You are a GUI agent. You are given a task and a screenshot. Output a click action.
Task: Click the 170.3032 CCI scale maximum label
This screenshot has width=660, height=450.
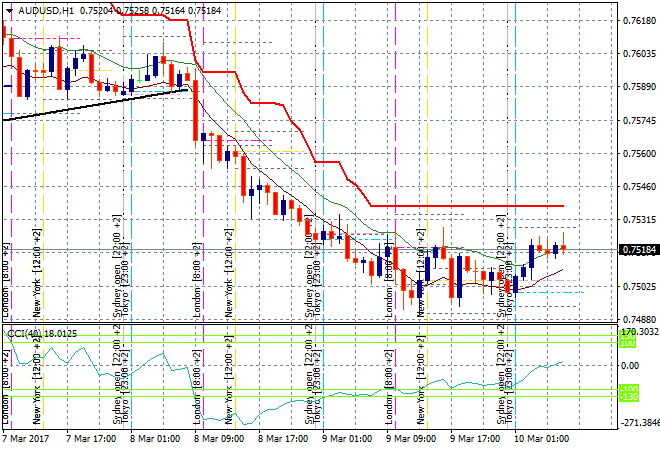639,332
